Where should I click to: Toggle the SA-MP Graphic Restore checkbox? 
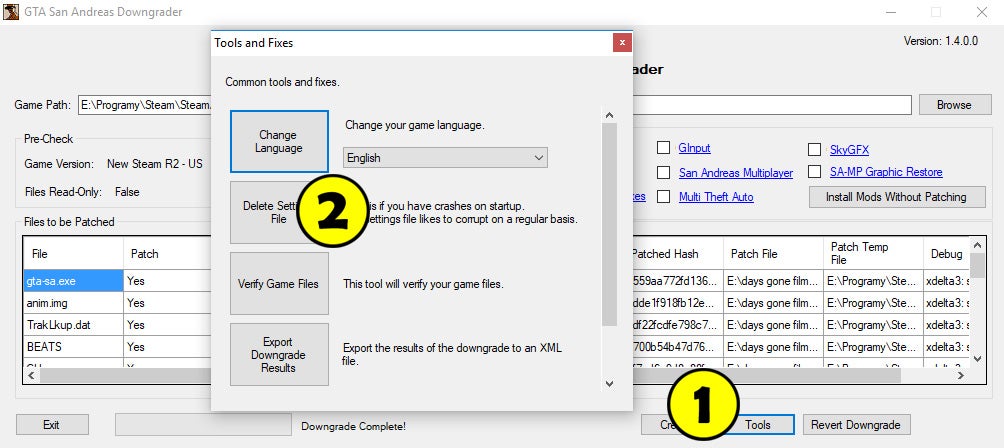point(814,172)
